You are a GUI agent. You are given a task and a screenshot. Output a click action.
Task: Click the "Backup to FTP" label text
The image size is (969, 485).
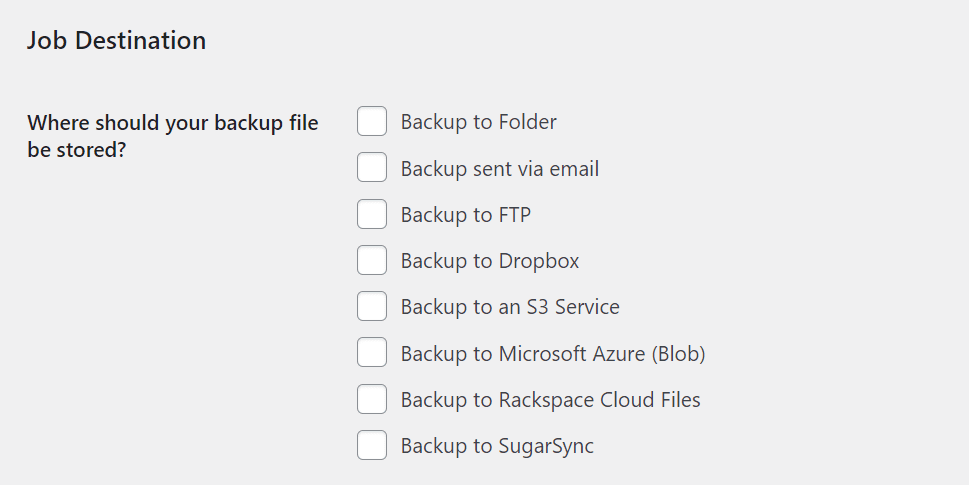tap(465, 215)
